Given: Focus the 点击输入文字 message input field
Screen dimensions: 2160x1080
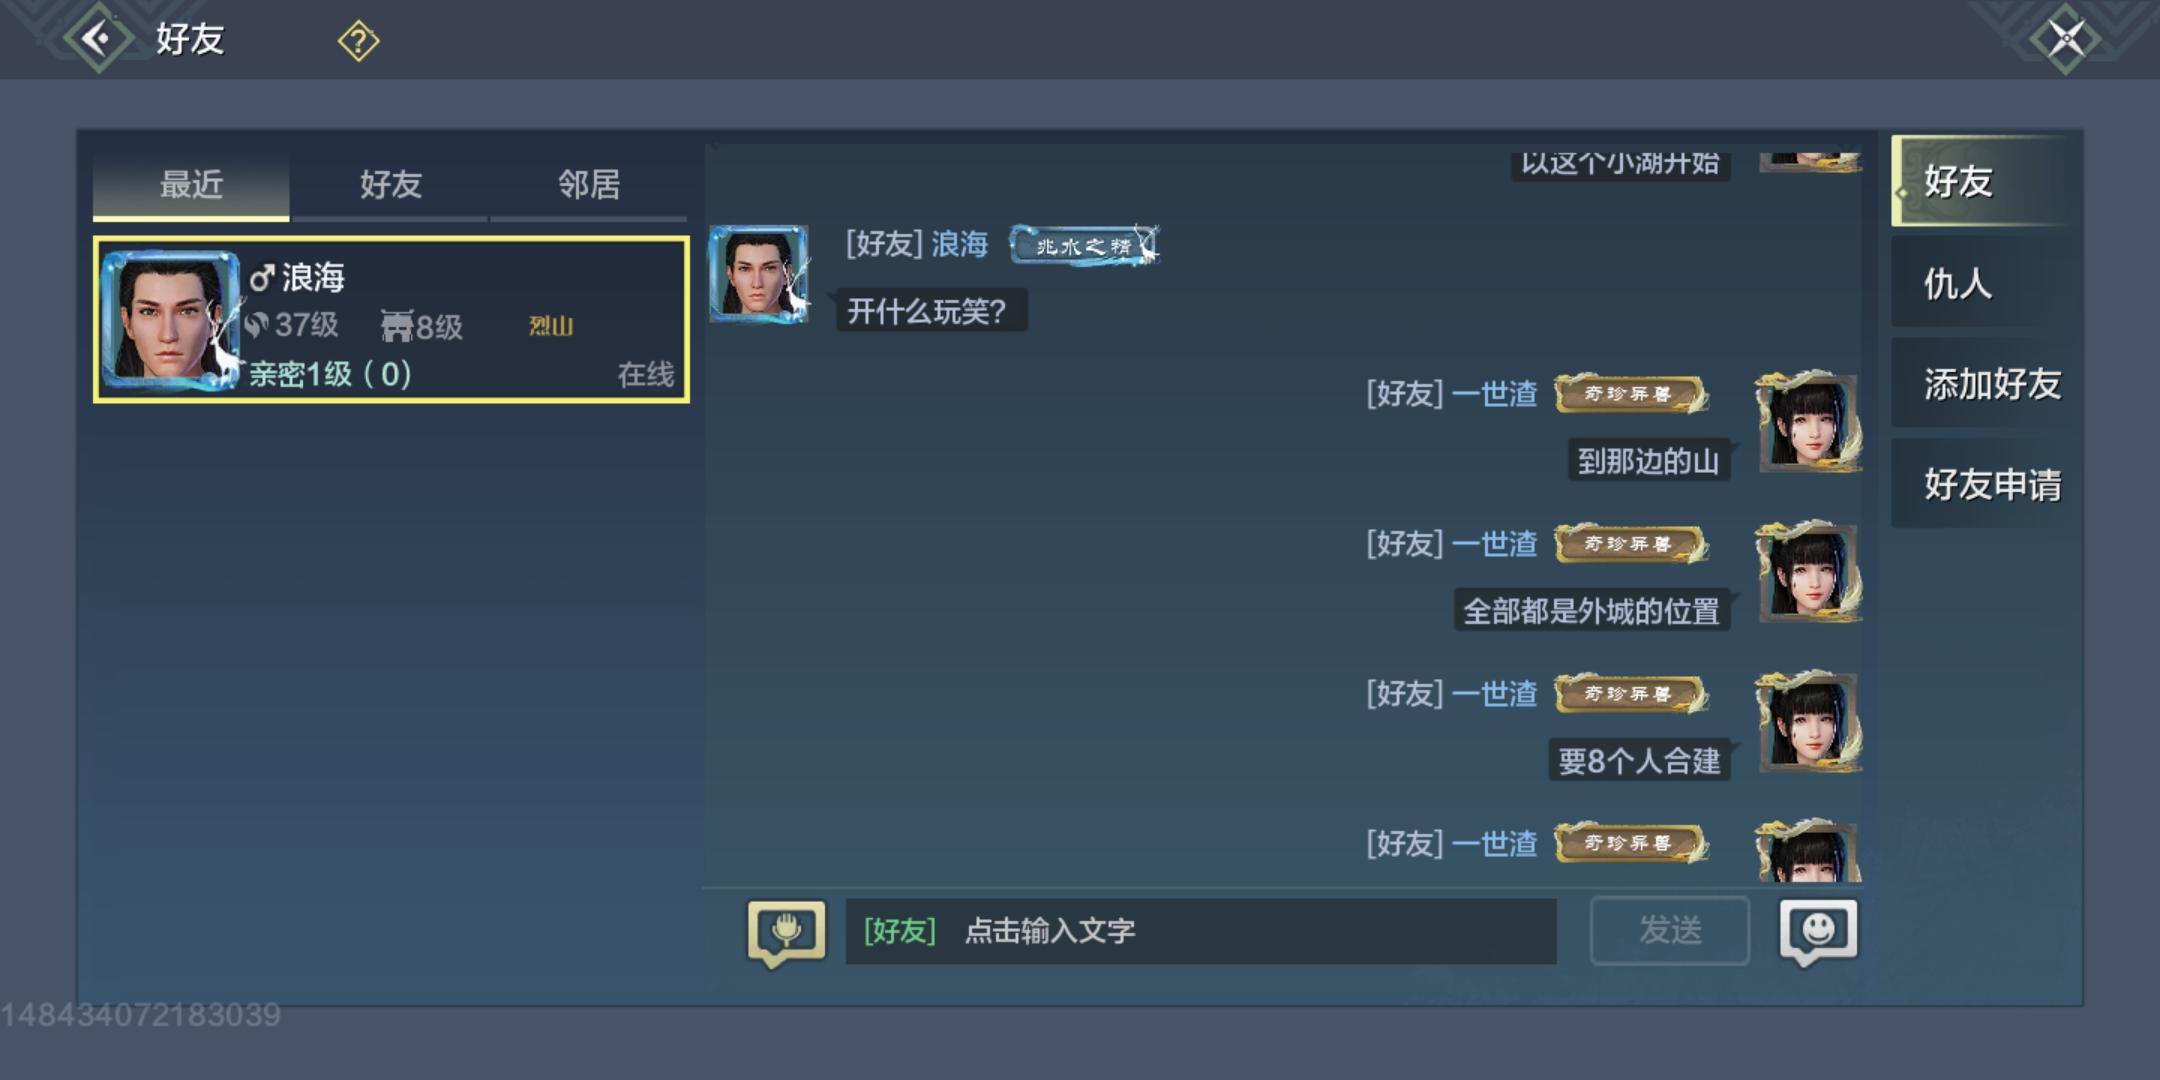Looking at the screenshot, I should coord(1201,931).
